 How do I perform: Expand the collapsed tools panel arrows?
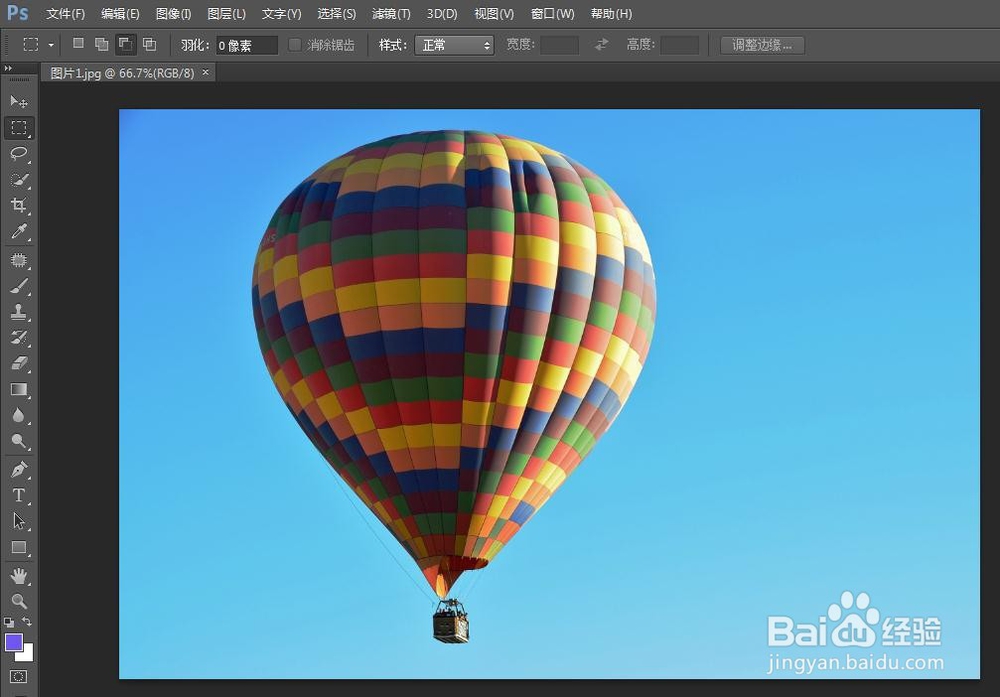click(x=8, y=68)
